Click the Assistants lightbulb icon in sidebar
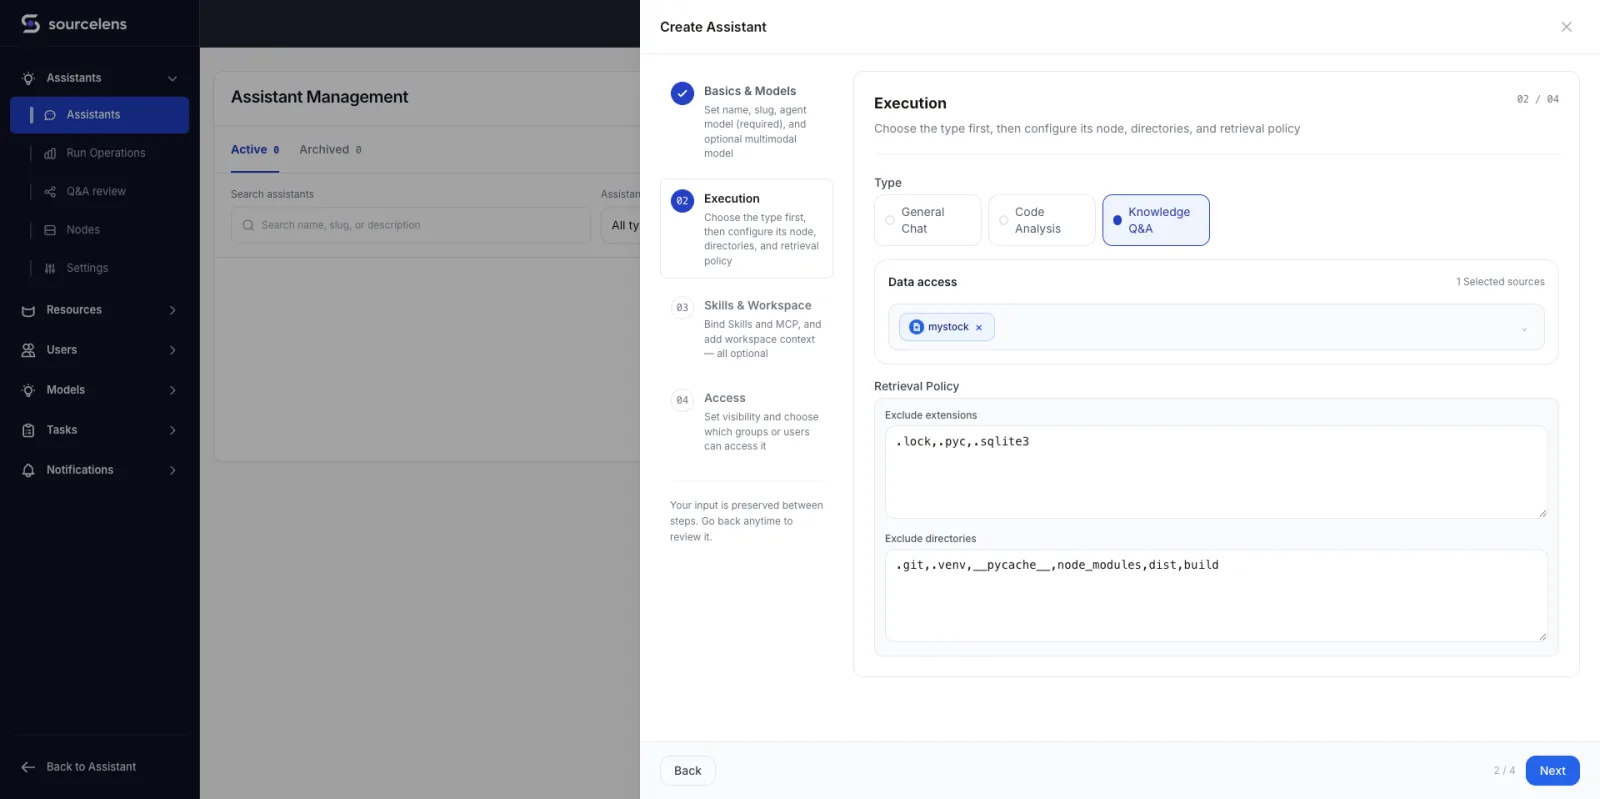1600x799 pixels. [28, 78]
